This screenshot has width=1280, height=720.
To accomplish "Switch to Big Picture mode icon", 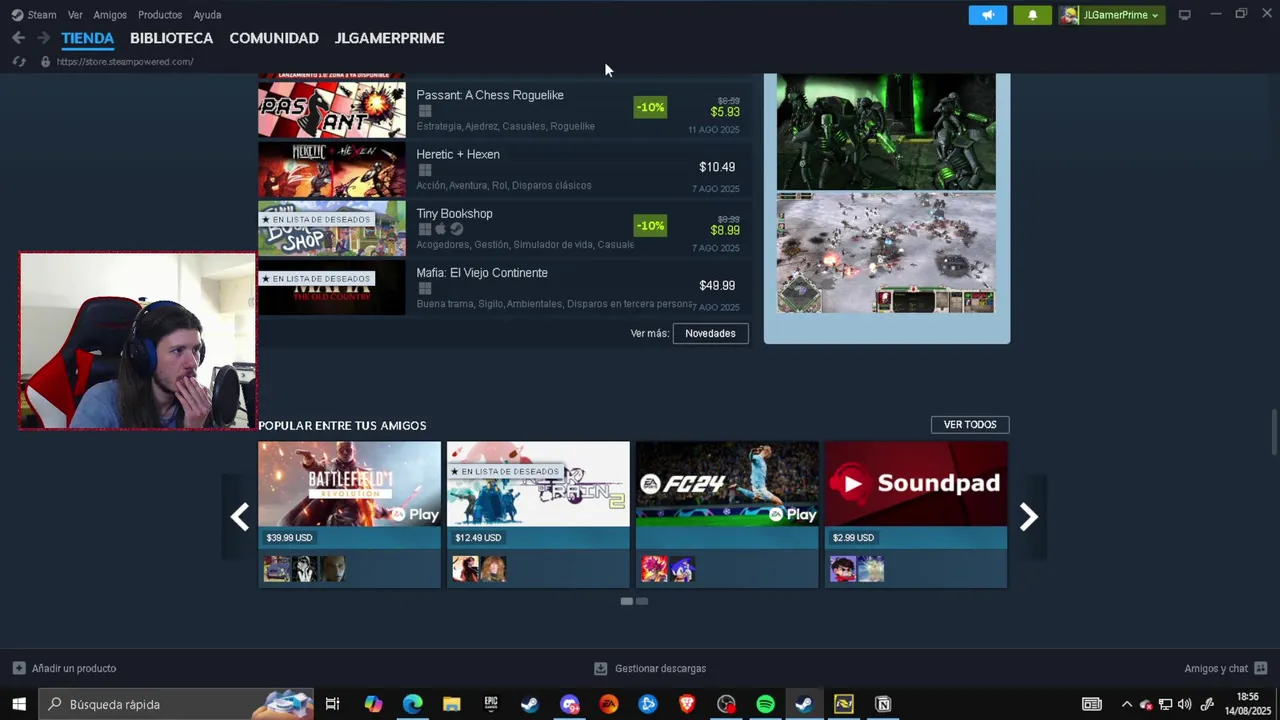I will (x=1185, y=15).
